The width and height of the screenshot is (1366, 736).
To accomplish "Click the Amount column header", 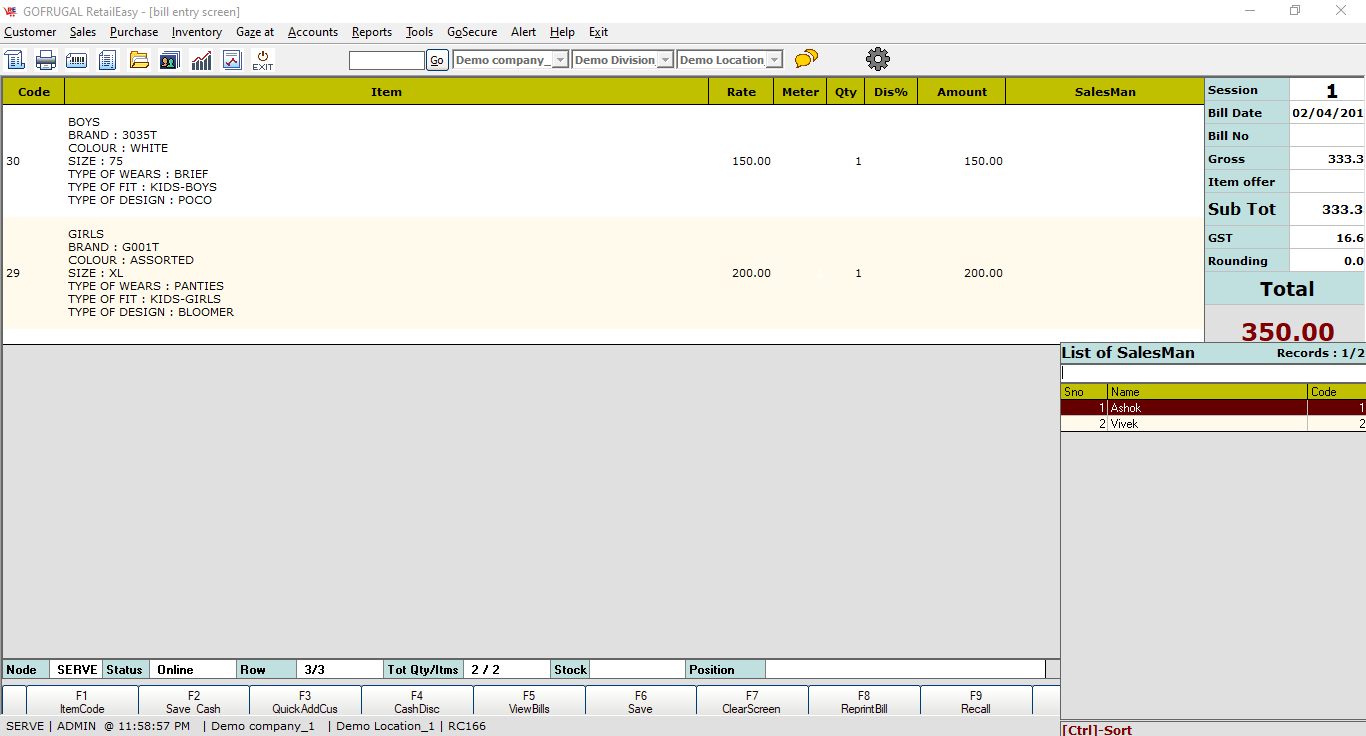I will (x=962, y=92).
